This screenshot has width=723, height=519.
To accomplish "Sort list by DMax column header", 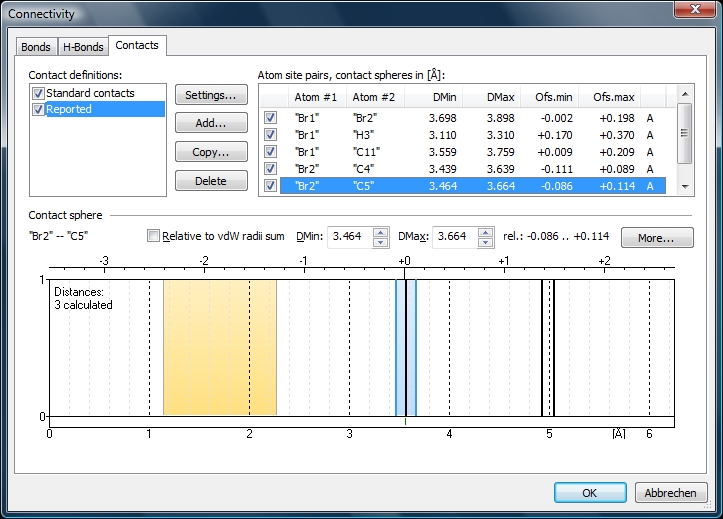I will 500,97.
